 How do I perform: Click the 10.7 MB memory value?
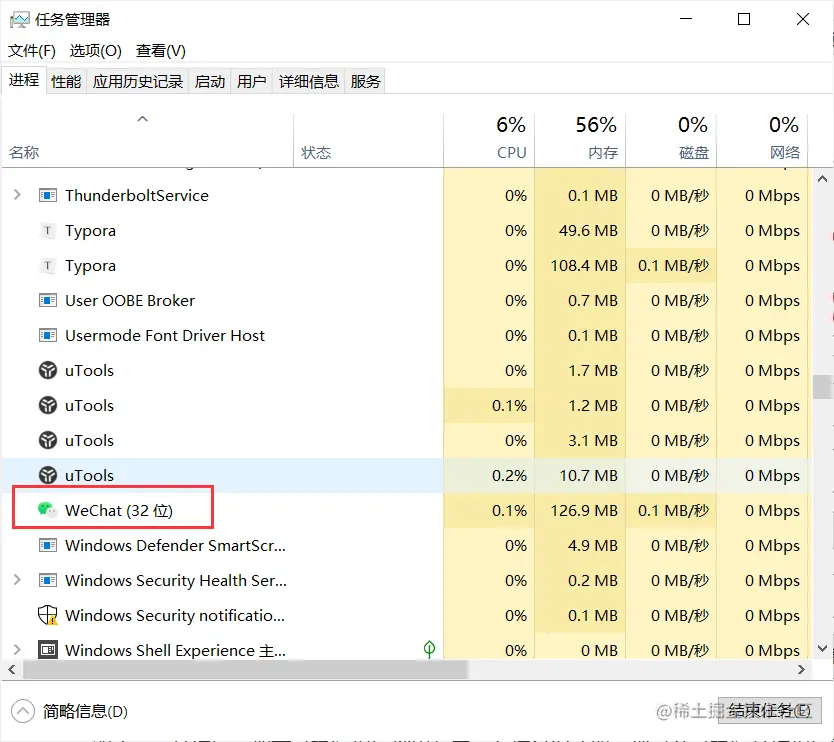[x=588, y=476]
